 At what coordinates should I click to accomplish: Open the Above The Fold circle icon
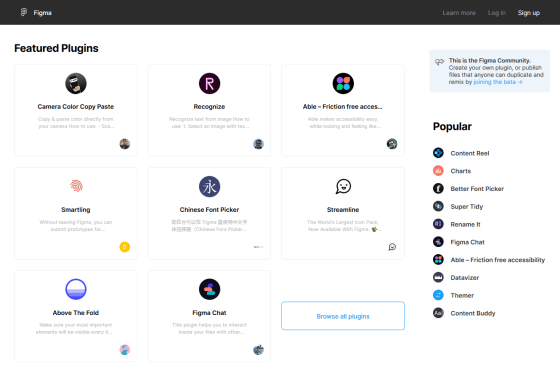[x=76, y=289]
